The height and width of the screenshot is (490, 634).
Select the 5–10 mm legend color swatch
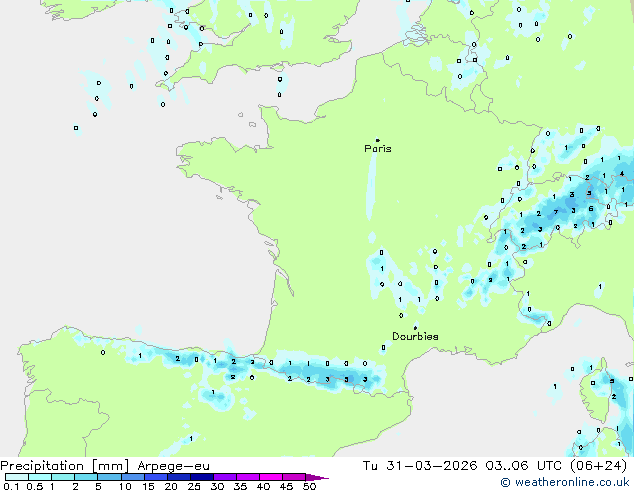pos(109,477)
